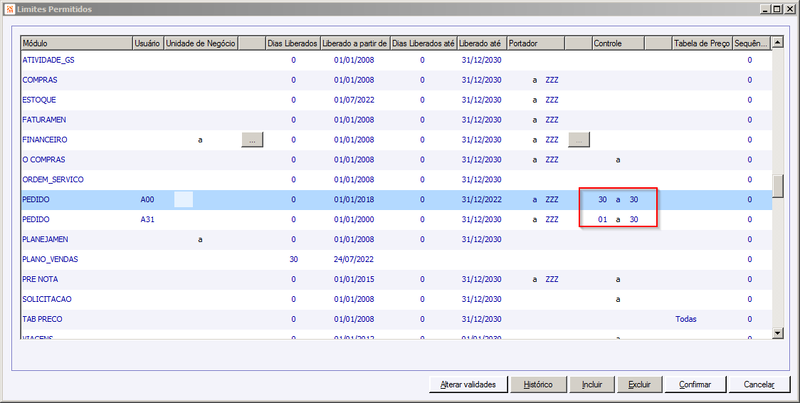This screenshot has height=403, width=800.
Task: Open ellipsis lookup button beside FINANCEIRO Portador
Action: click(x=579, y=140)
